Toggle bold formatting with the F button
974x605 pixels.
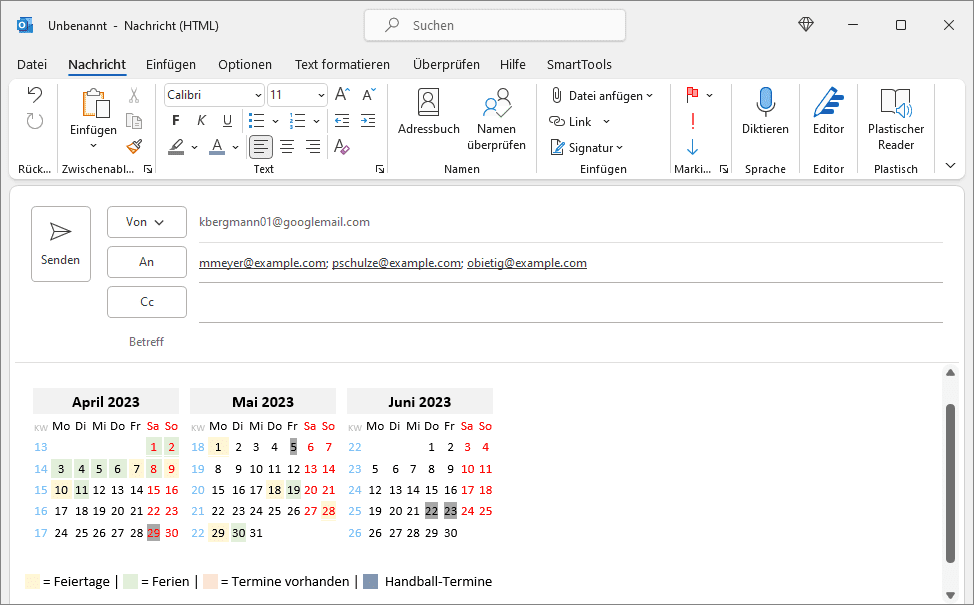(x=176, y=121)
